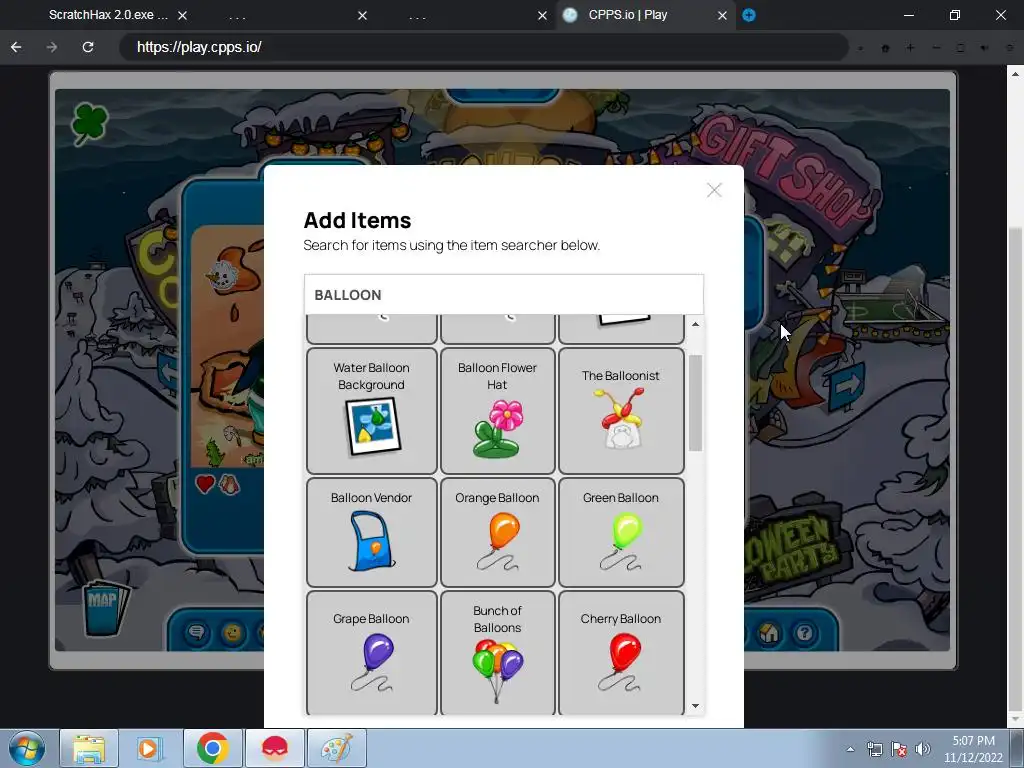Screen dimensions: 1024x768
Task: Choose The Balloonist item
Action: pos(620,410)
